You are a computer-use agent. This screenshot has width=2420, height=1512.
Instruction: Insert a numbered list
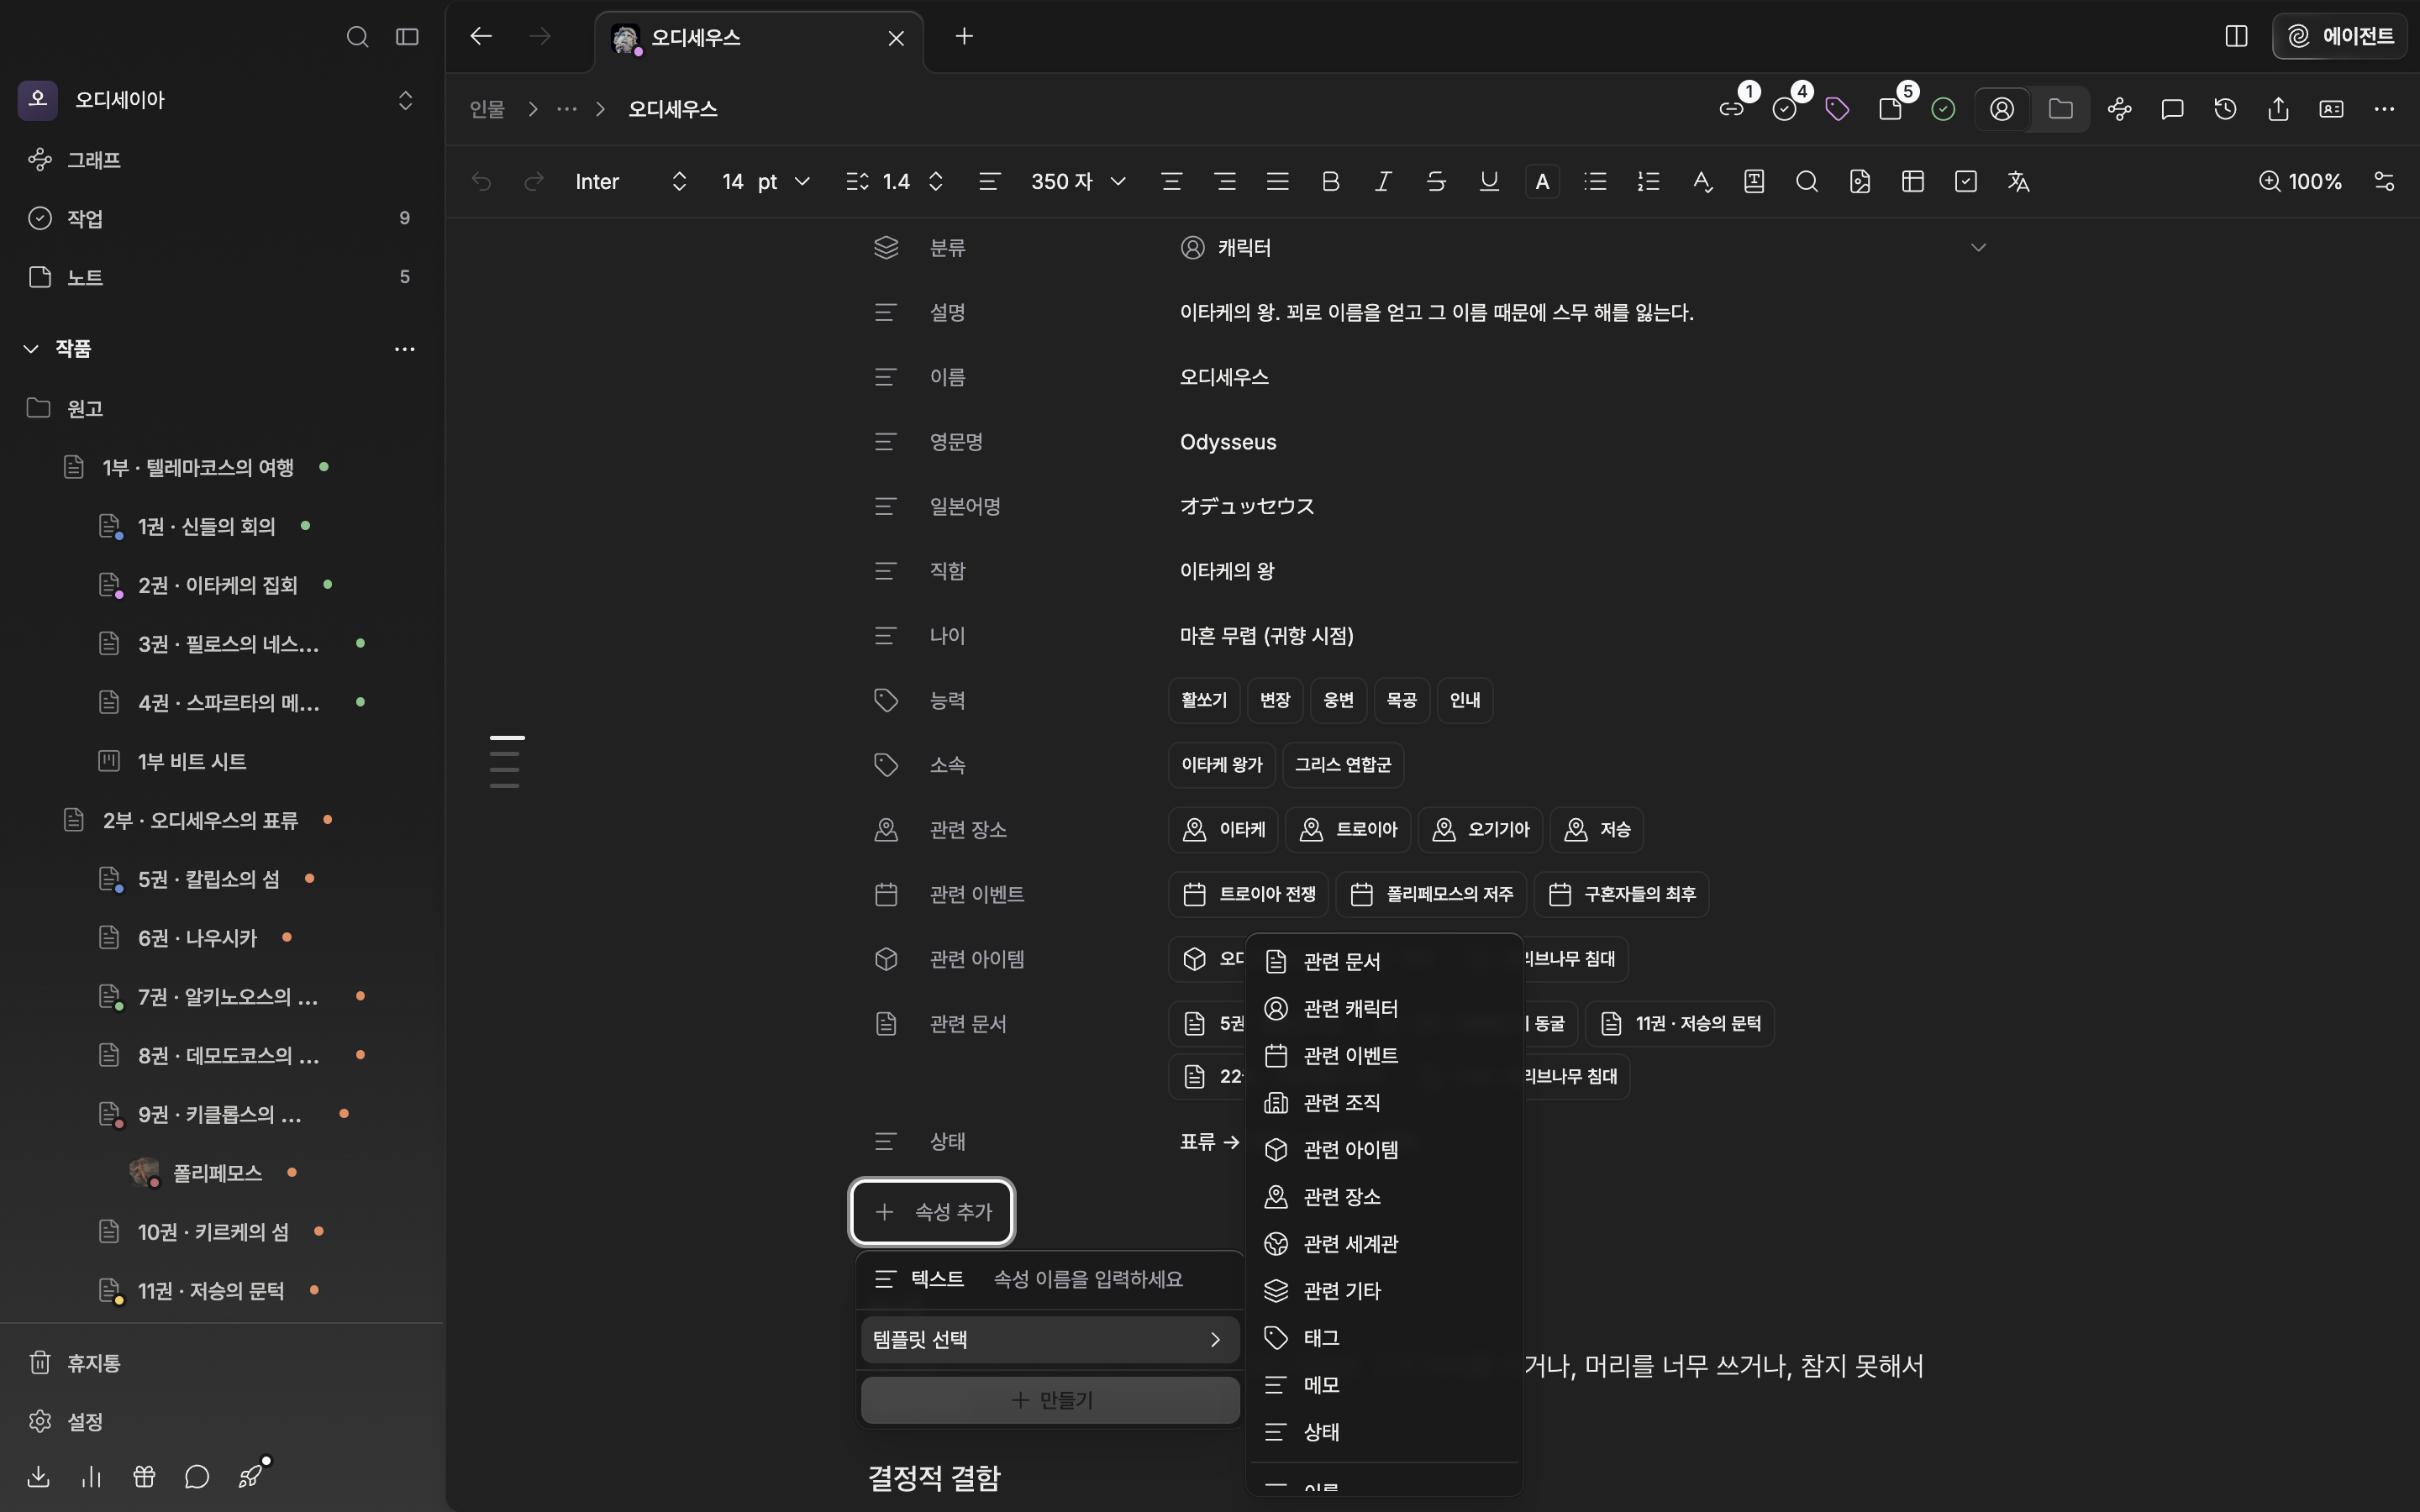1648,181
